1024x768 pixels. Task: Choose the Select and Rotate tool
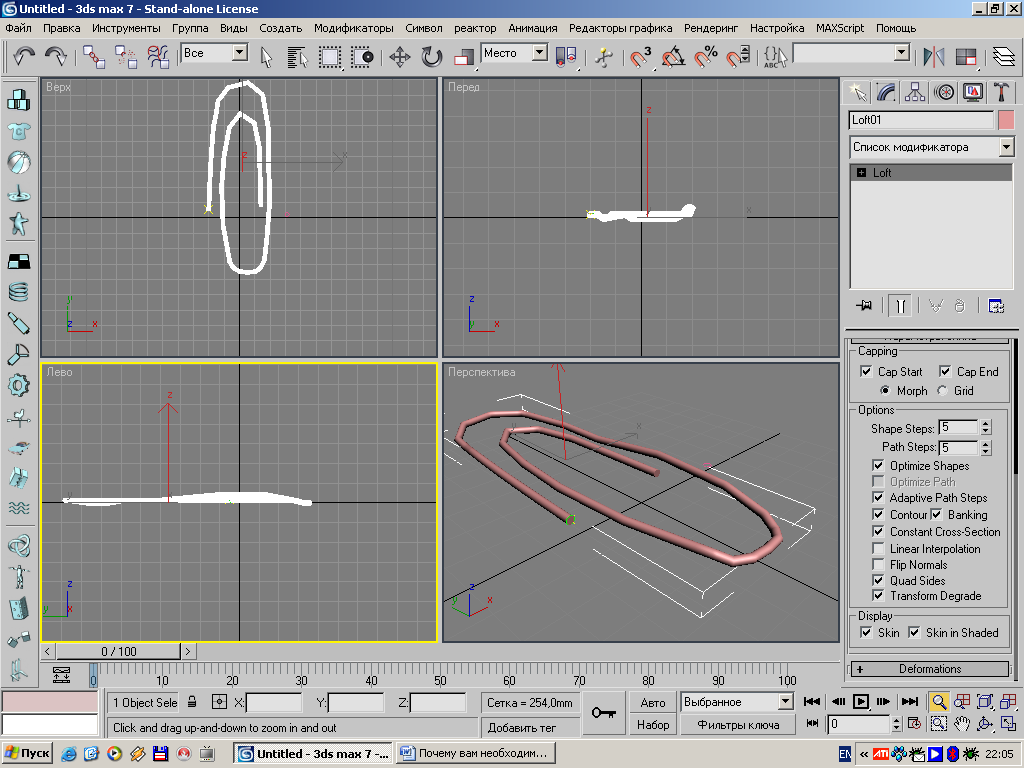(432, 57)
